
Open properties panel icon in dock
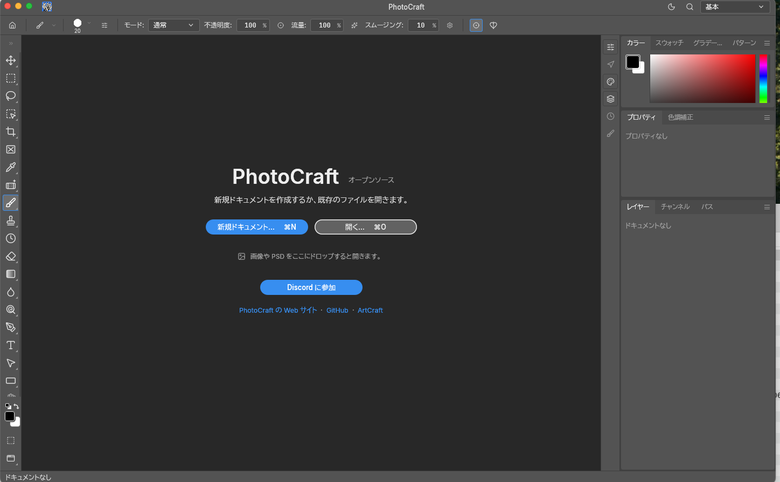[610, 47]
